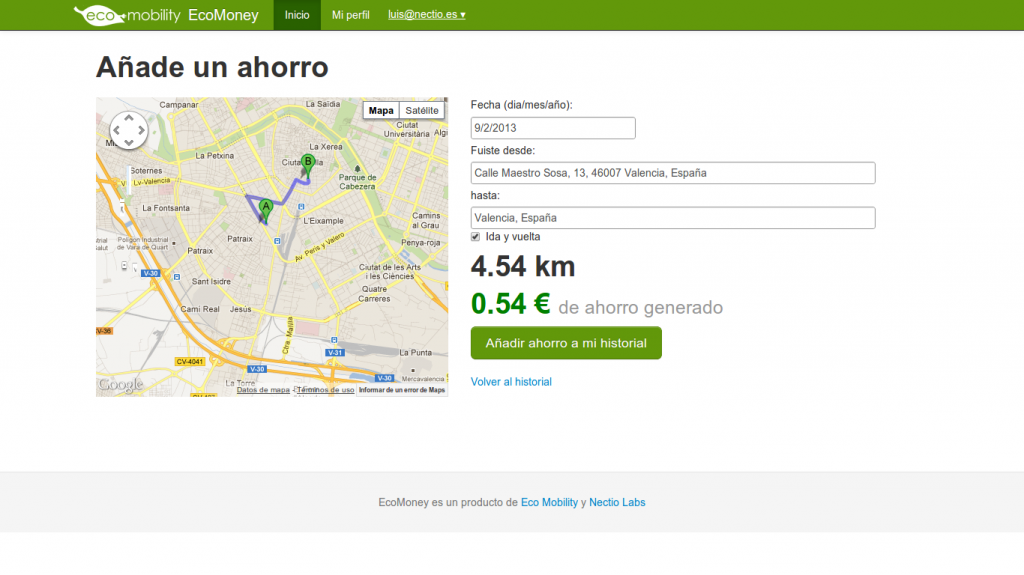This screenshot has width=1024, height=575.
Task: Pan the map right with the arrow control
Action: click(141, 130)
